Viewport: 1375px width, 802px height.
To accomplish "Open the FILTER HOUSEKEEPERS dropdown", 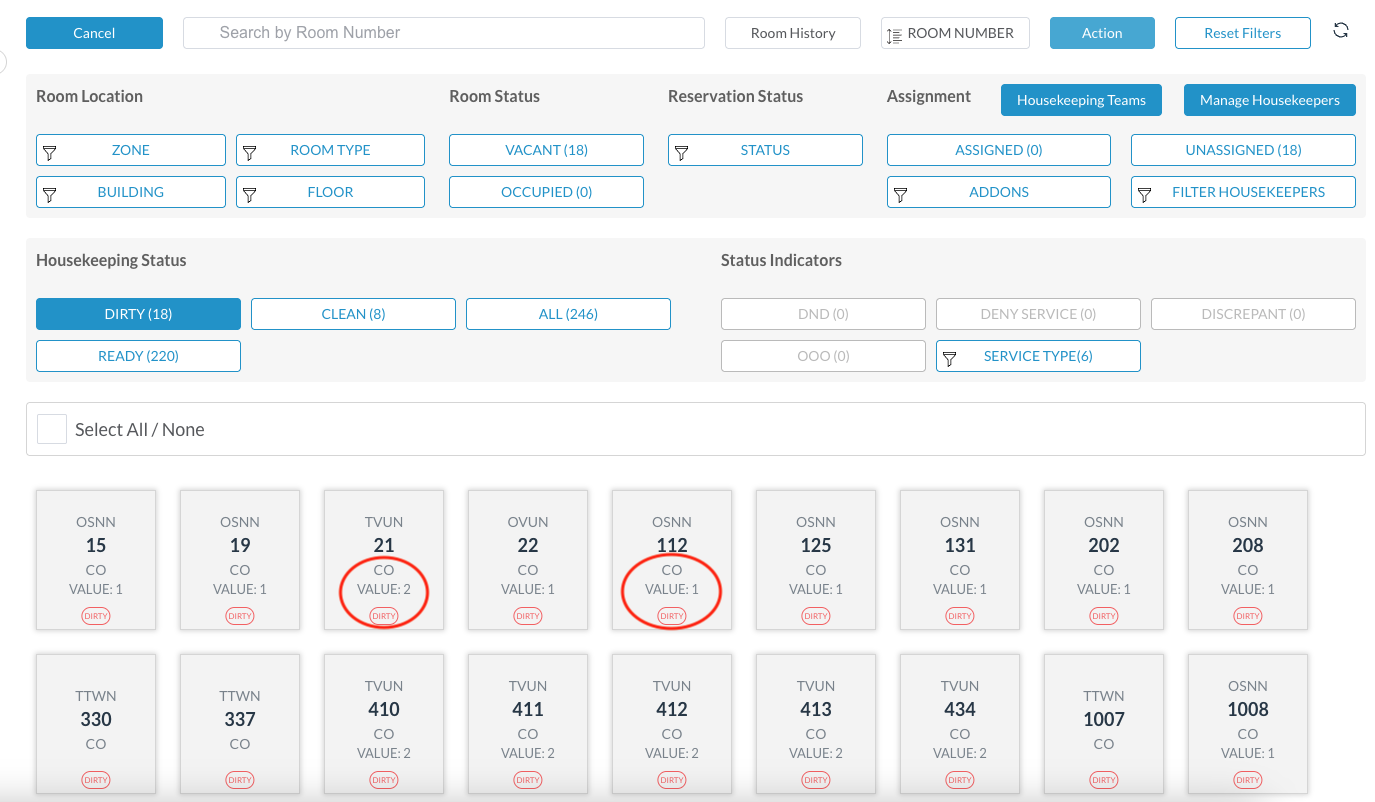I will click(1243, 192).
